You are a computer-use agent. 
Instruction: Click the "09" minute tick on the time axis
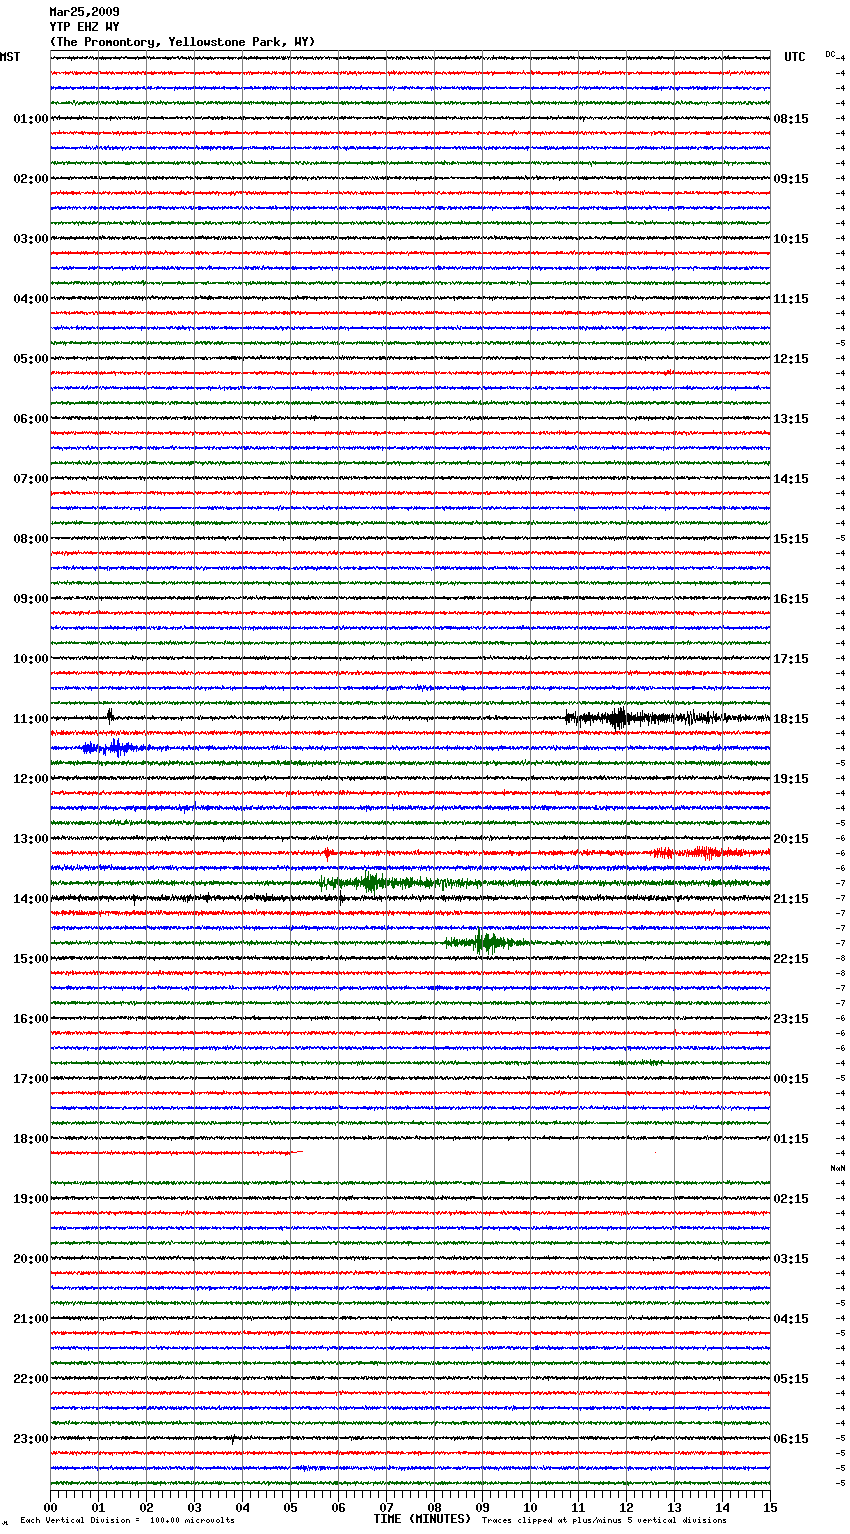pyautogui.click(x=482, y=1507)
